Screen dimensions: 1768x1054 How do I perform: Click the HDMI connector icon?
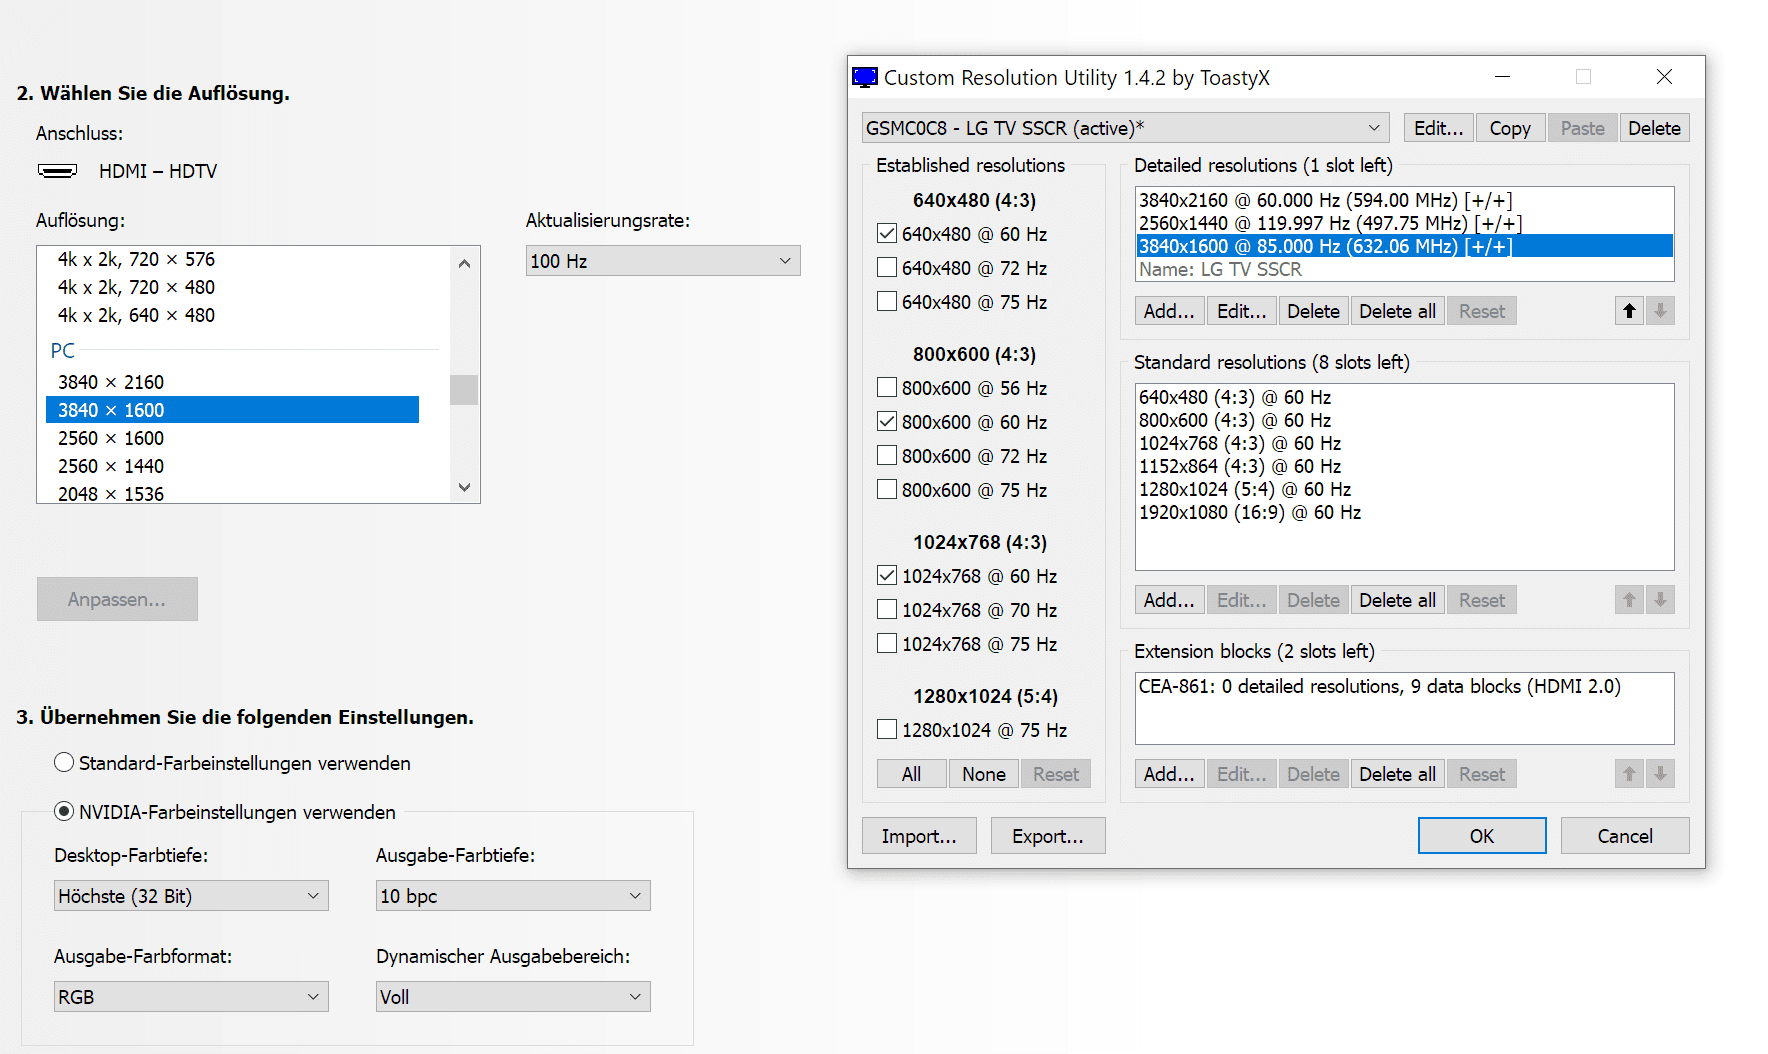tap(57, 171)
